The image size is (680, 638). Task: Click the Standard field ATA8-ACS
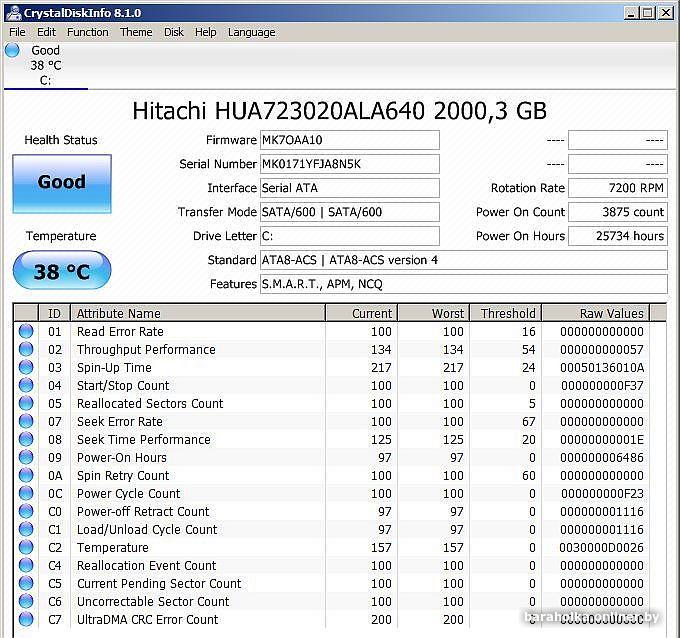(464, 260)
